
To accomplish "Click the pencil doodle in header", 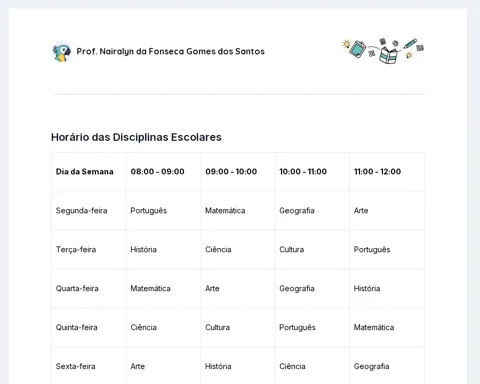I will tap(410, 44).
